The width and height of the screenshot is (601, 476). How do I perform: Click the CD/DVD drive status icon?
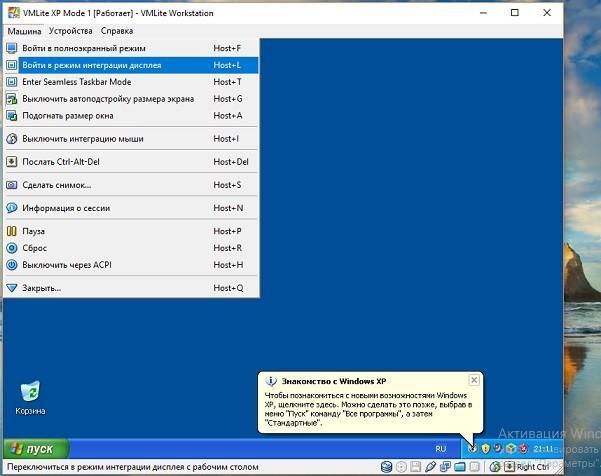[401, 466]
